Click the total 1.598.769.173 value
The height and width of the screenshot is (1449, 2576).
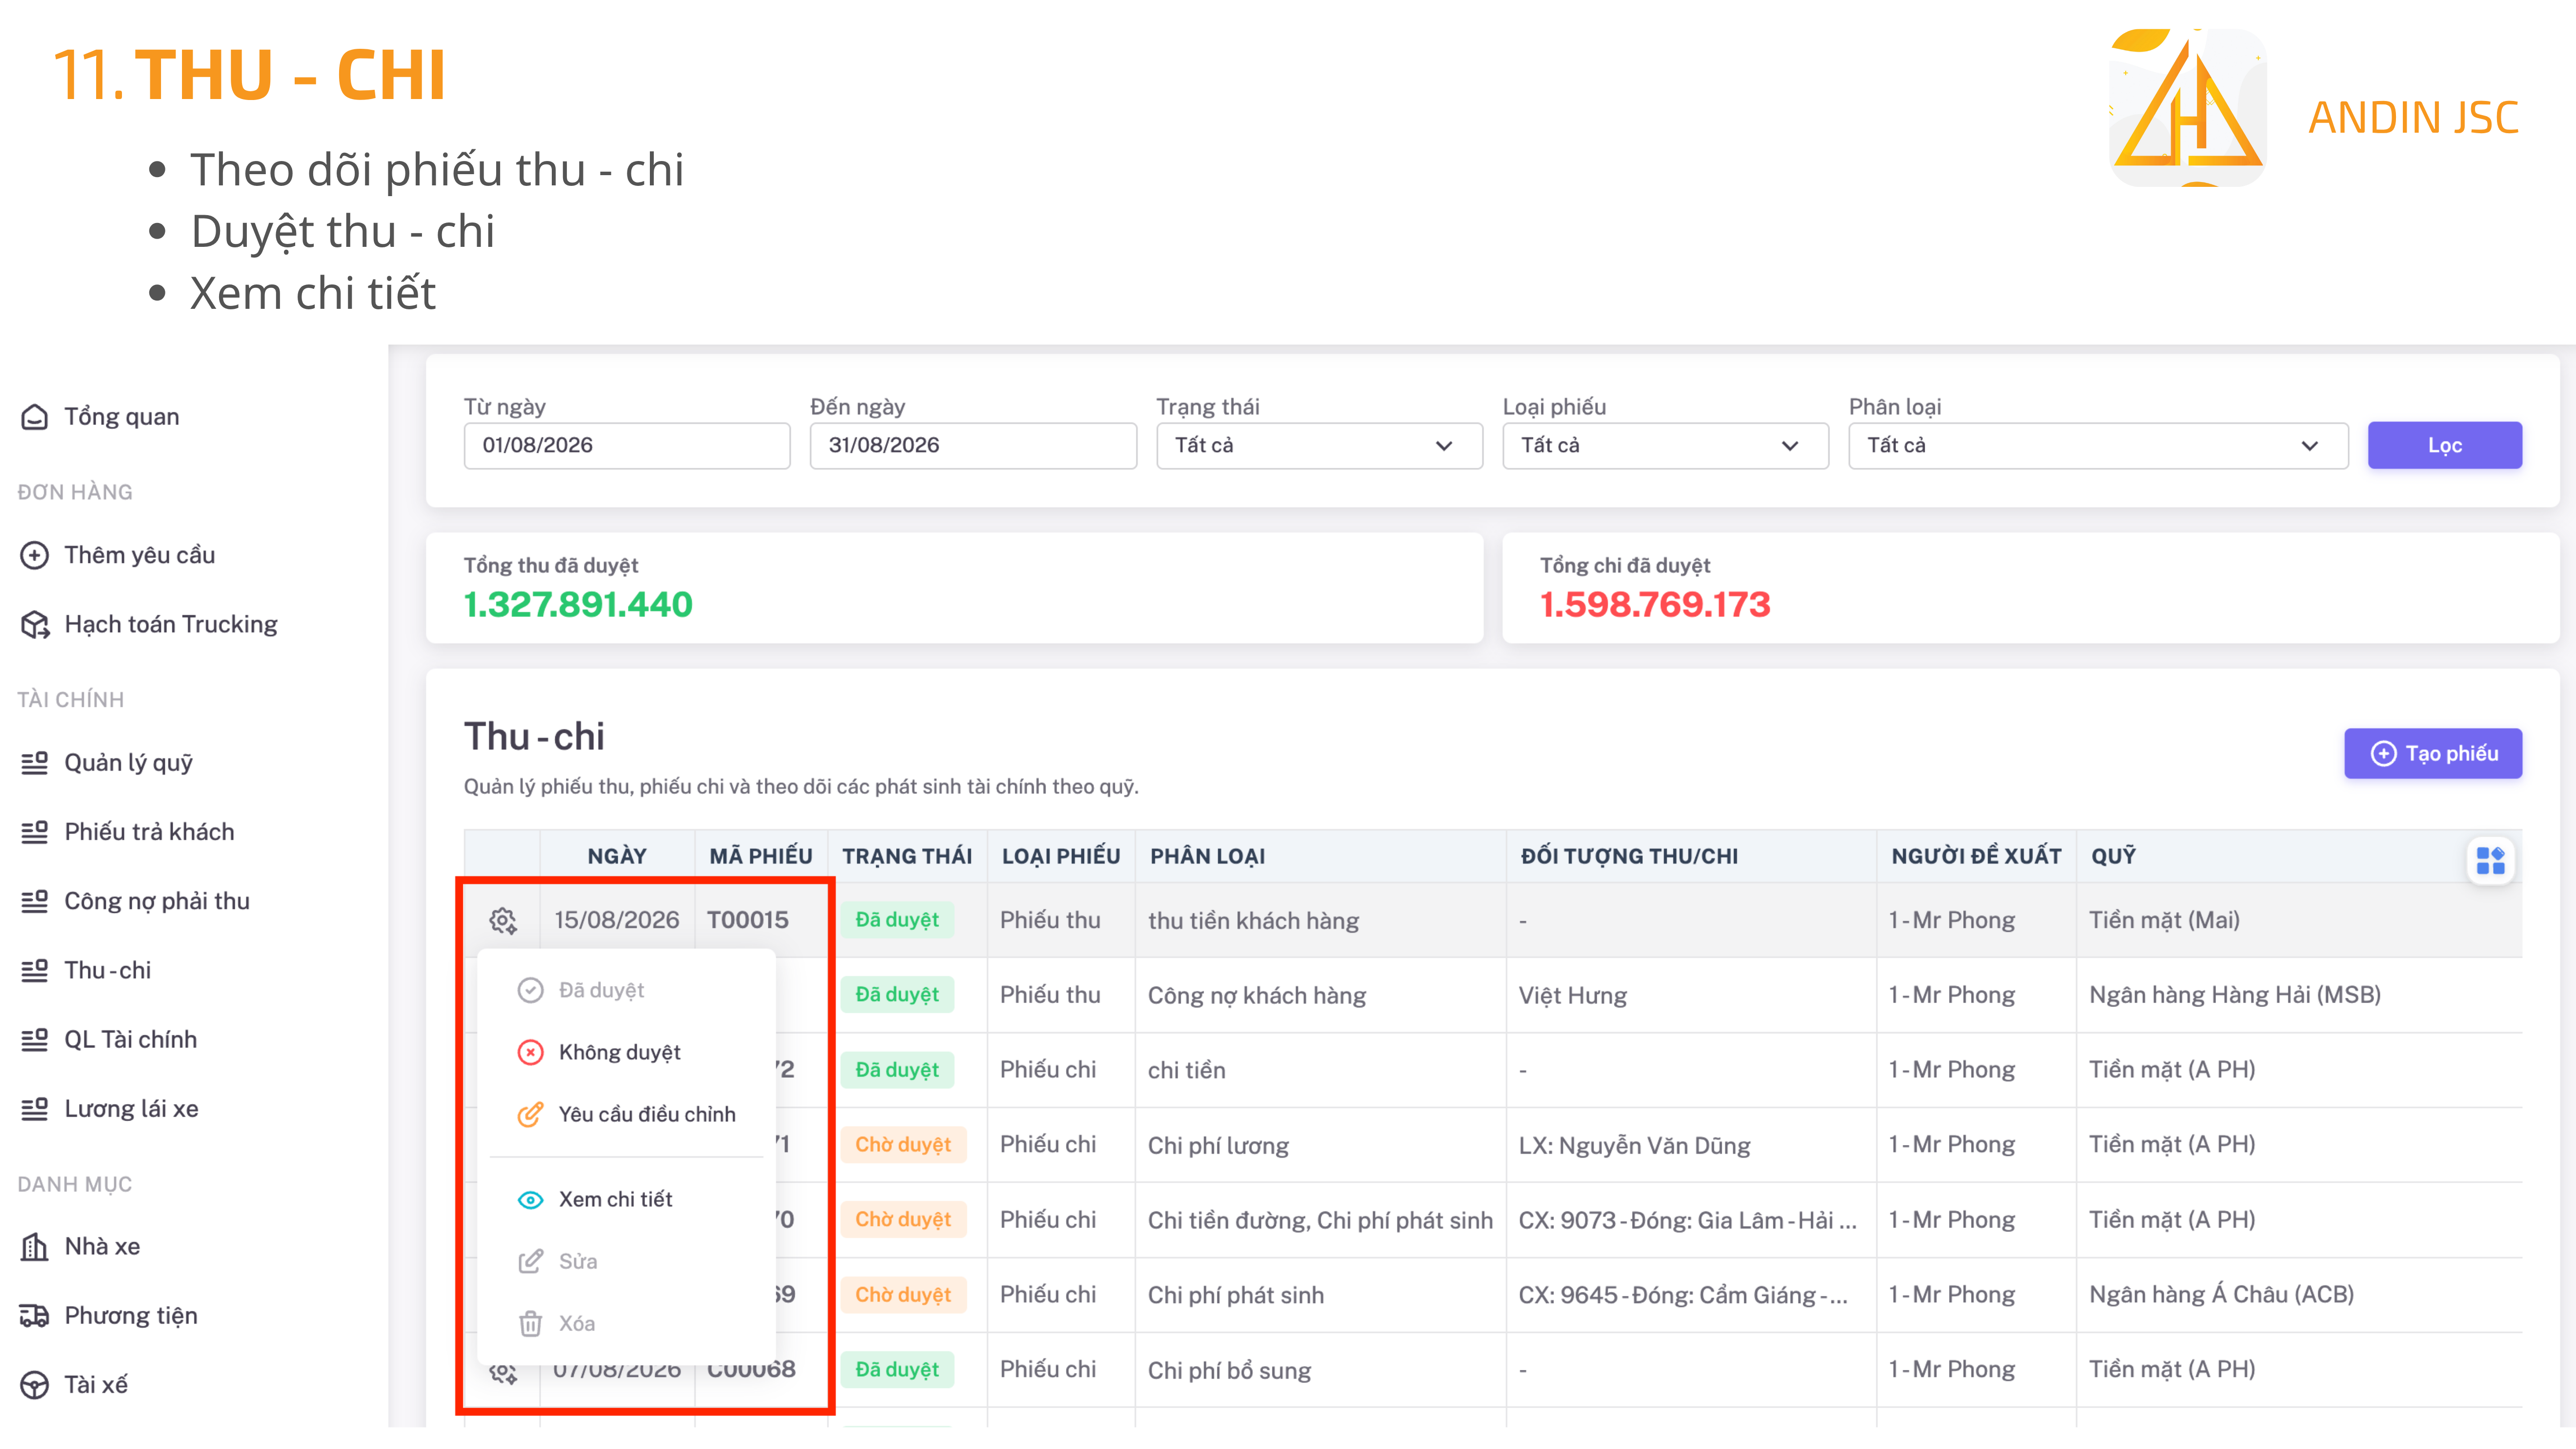[x=1655, y=604]
